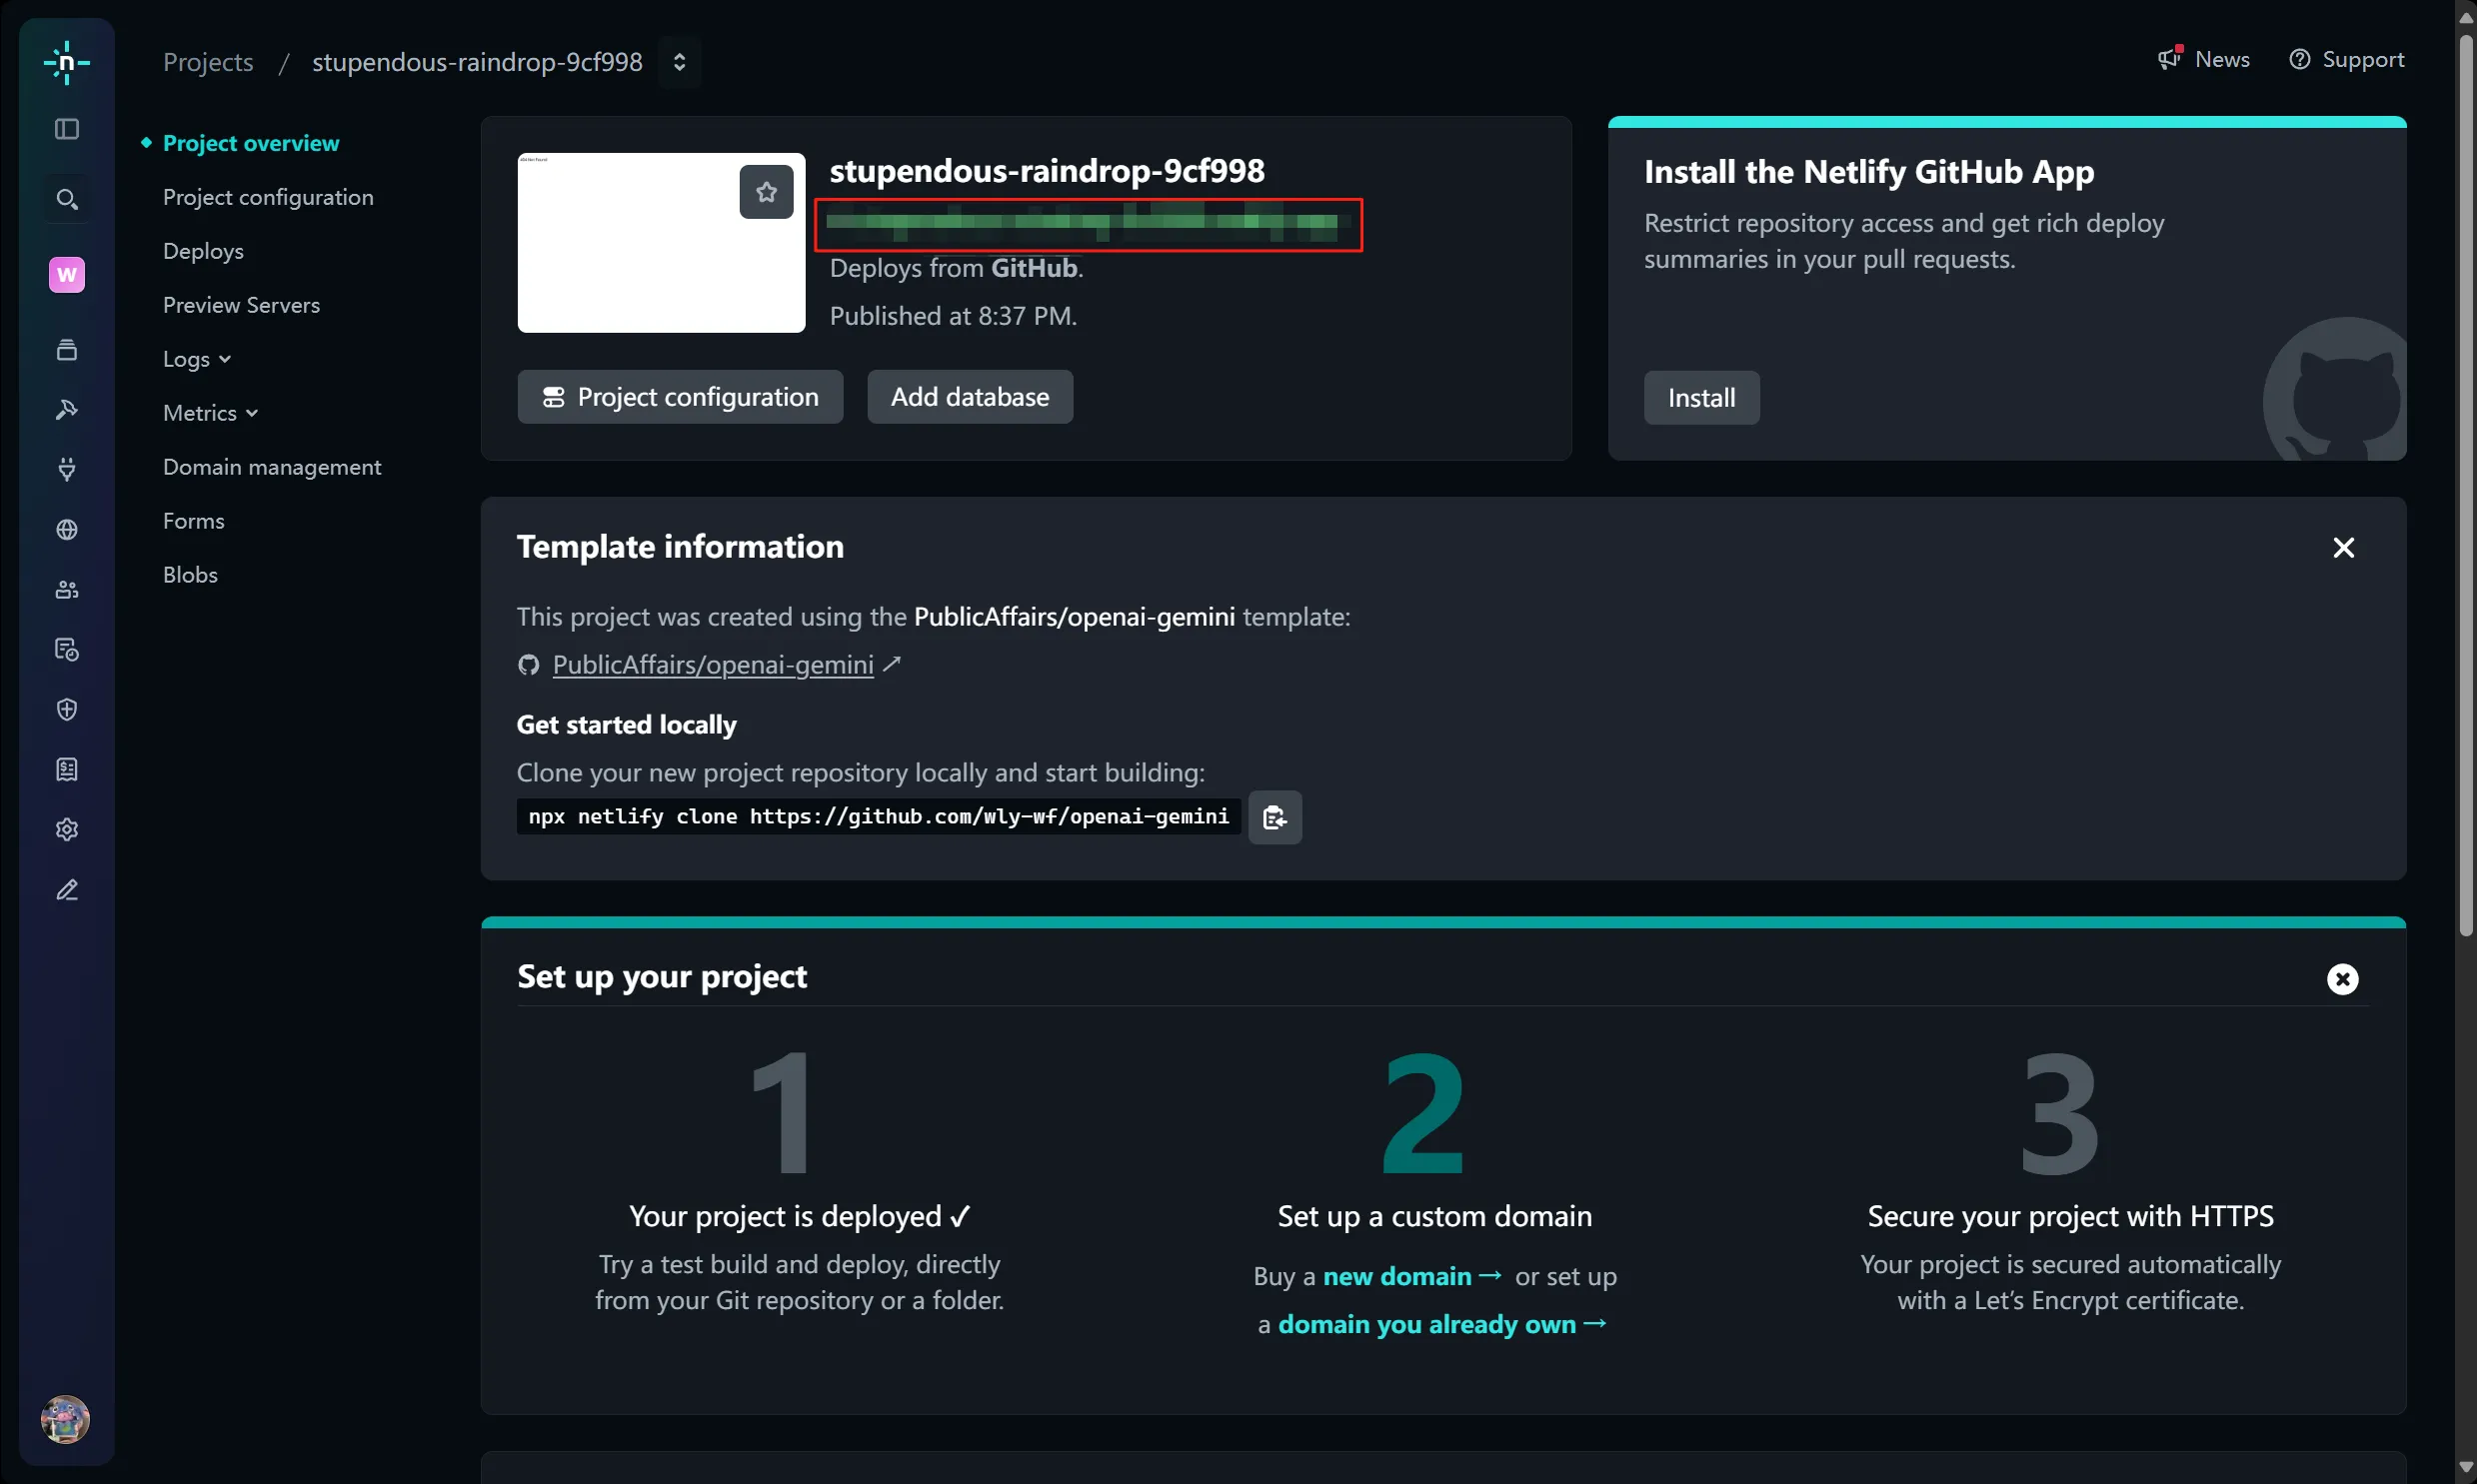Expand the Metrics submenu
The image size is (2477, 1484).
tap(210, 413)
